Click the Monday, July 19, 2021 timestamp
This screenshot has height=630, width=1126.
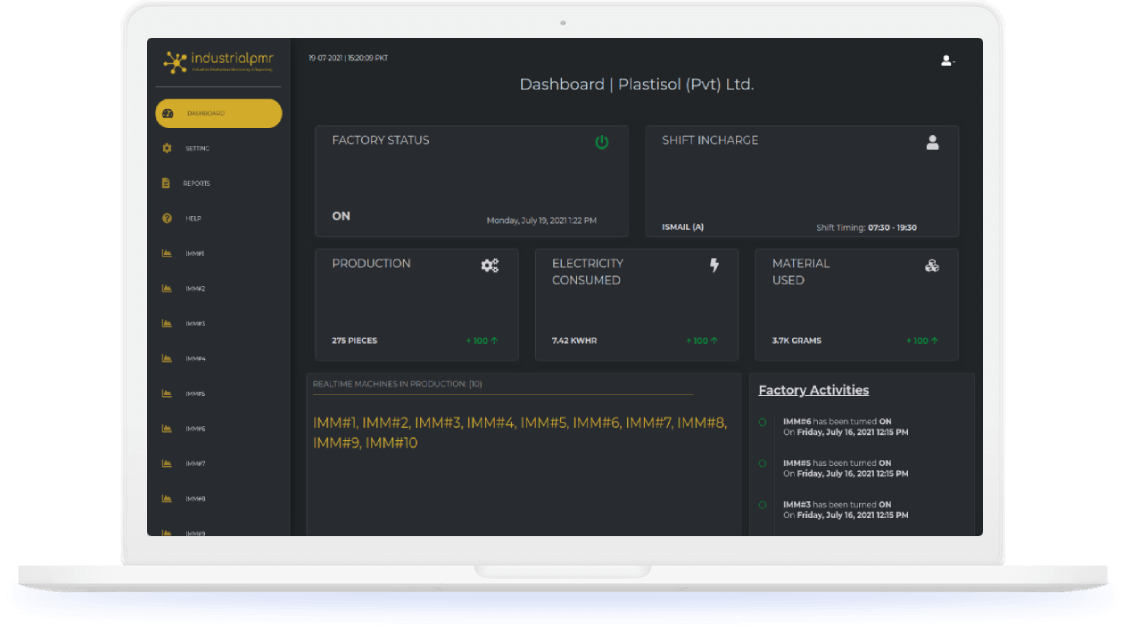tap(541, 221)
